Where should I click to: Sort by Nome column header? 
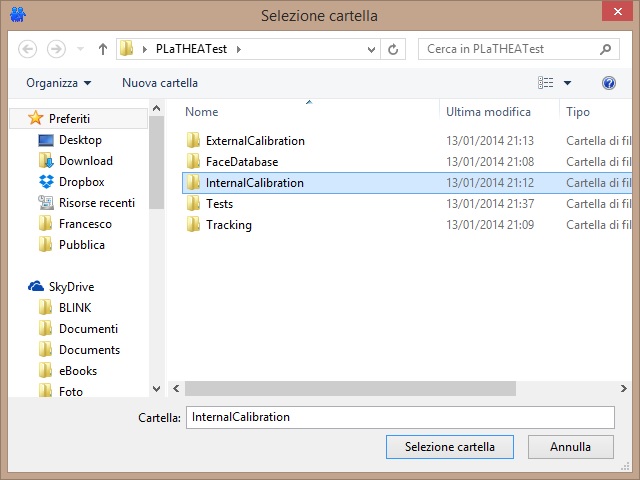pos(202,112)
